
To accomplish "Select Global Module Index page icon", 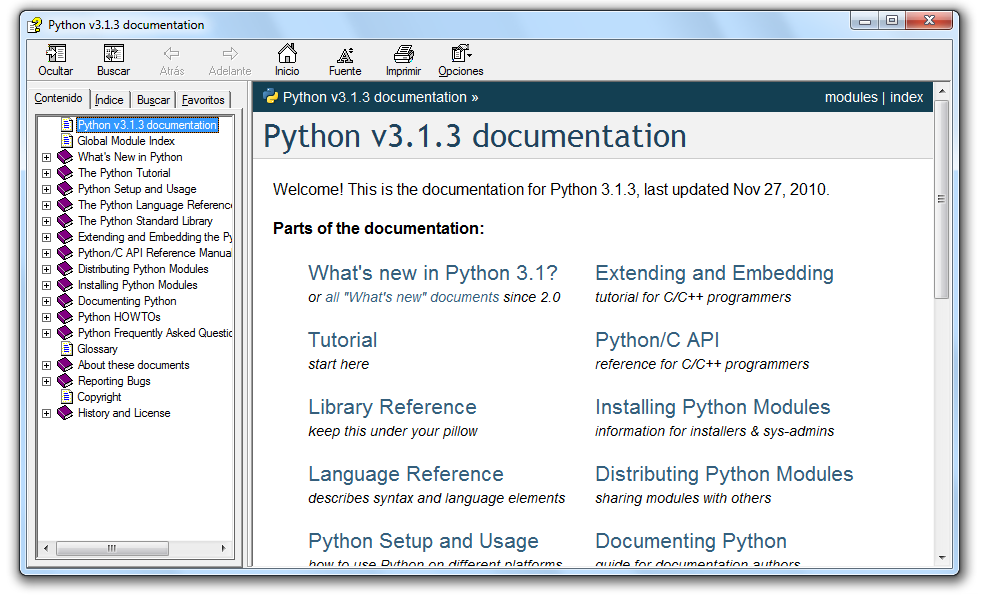I will (x=67, y=141).
